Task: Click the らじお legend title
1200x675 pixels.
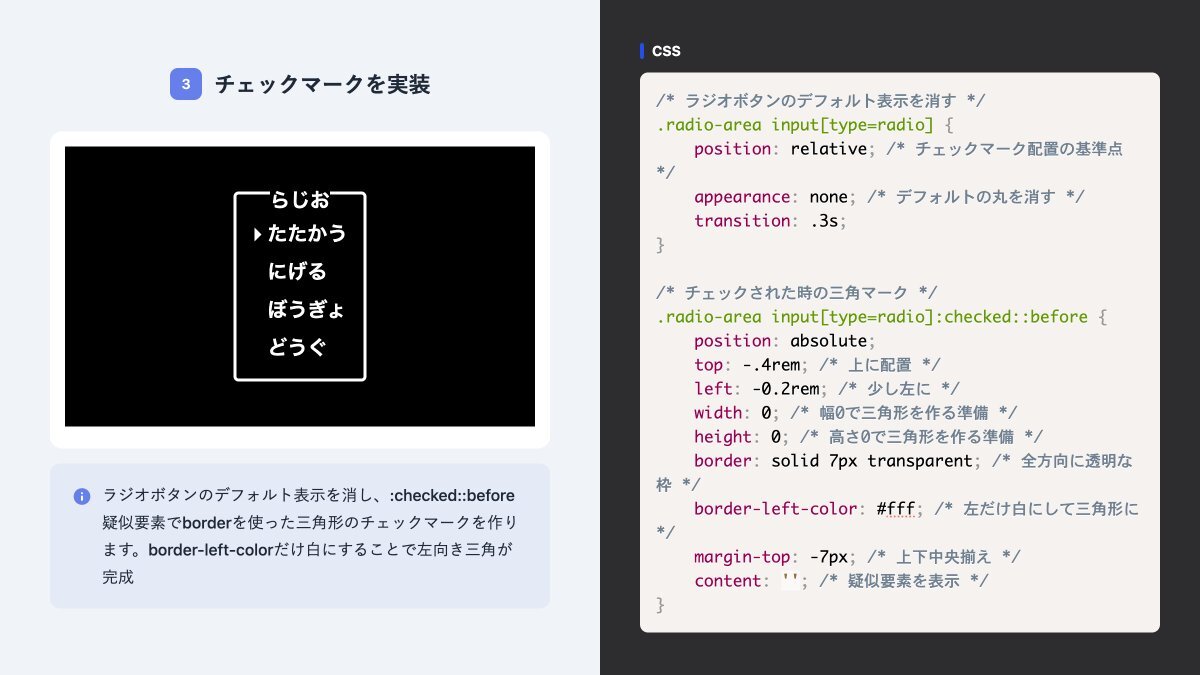Action: tap(300, 200)
